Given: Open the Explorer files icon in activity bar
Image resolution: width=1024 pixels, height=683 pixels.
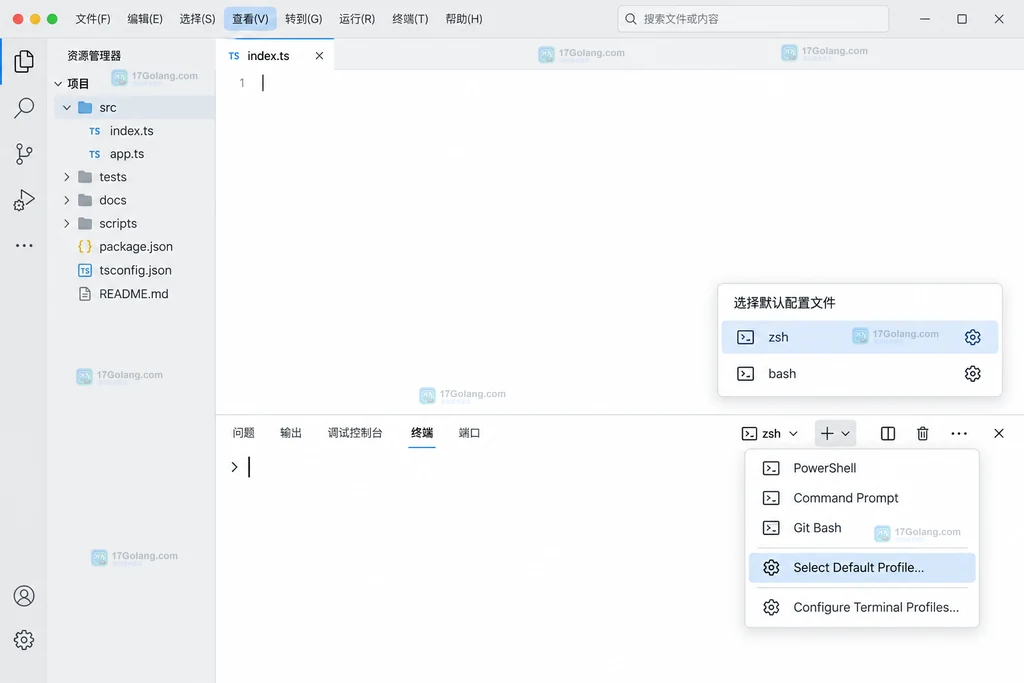Looking at the screenshot, I should click(24, 61).
